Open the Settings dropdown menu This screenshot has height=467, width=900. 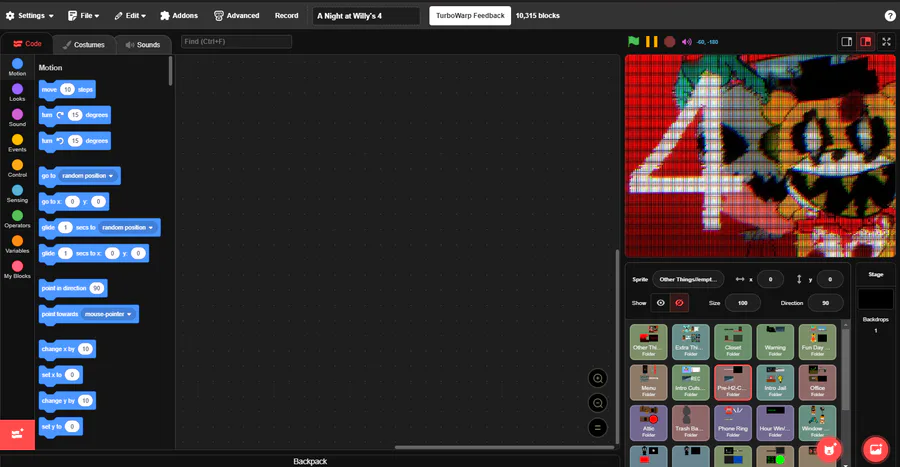30,15
